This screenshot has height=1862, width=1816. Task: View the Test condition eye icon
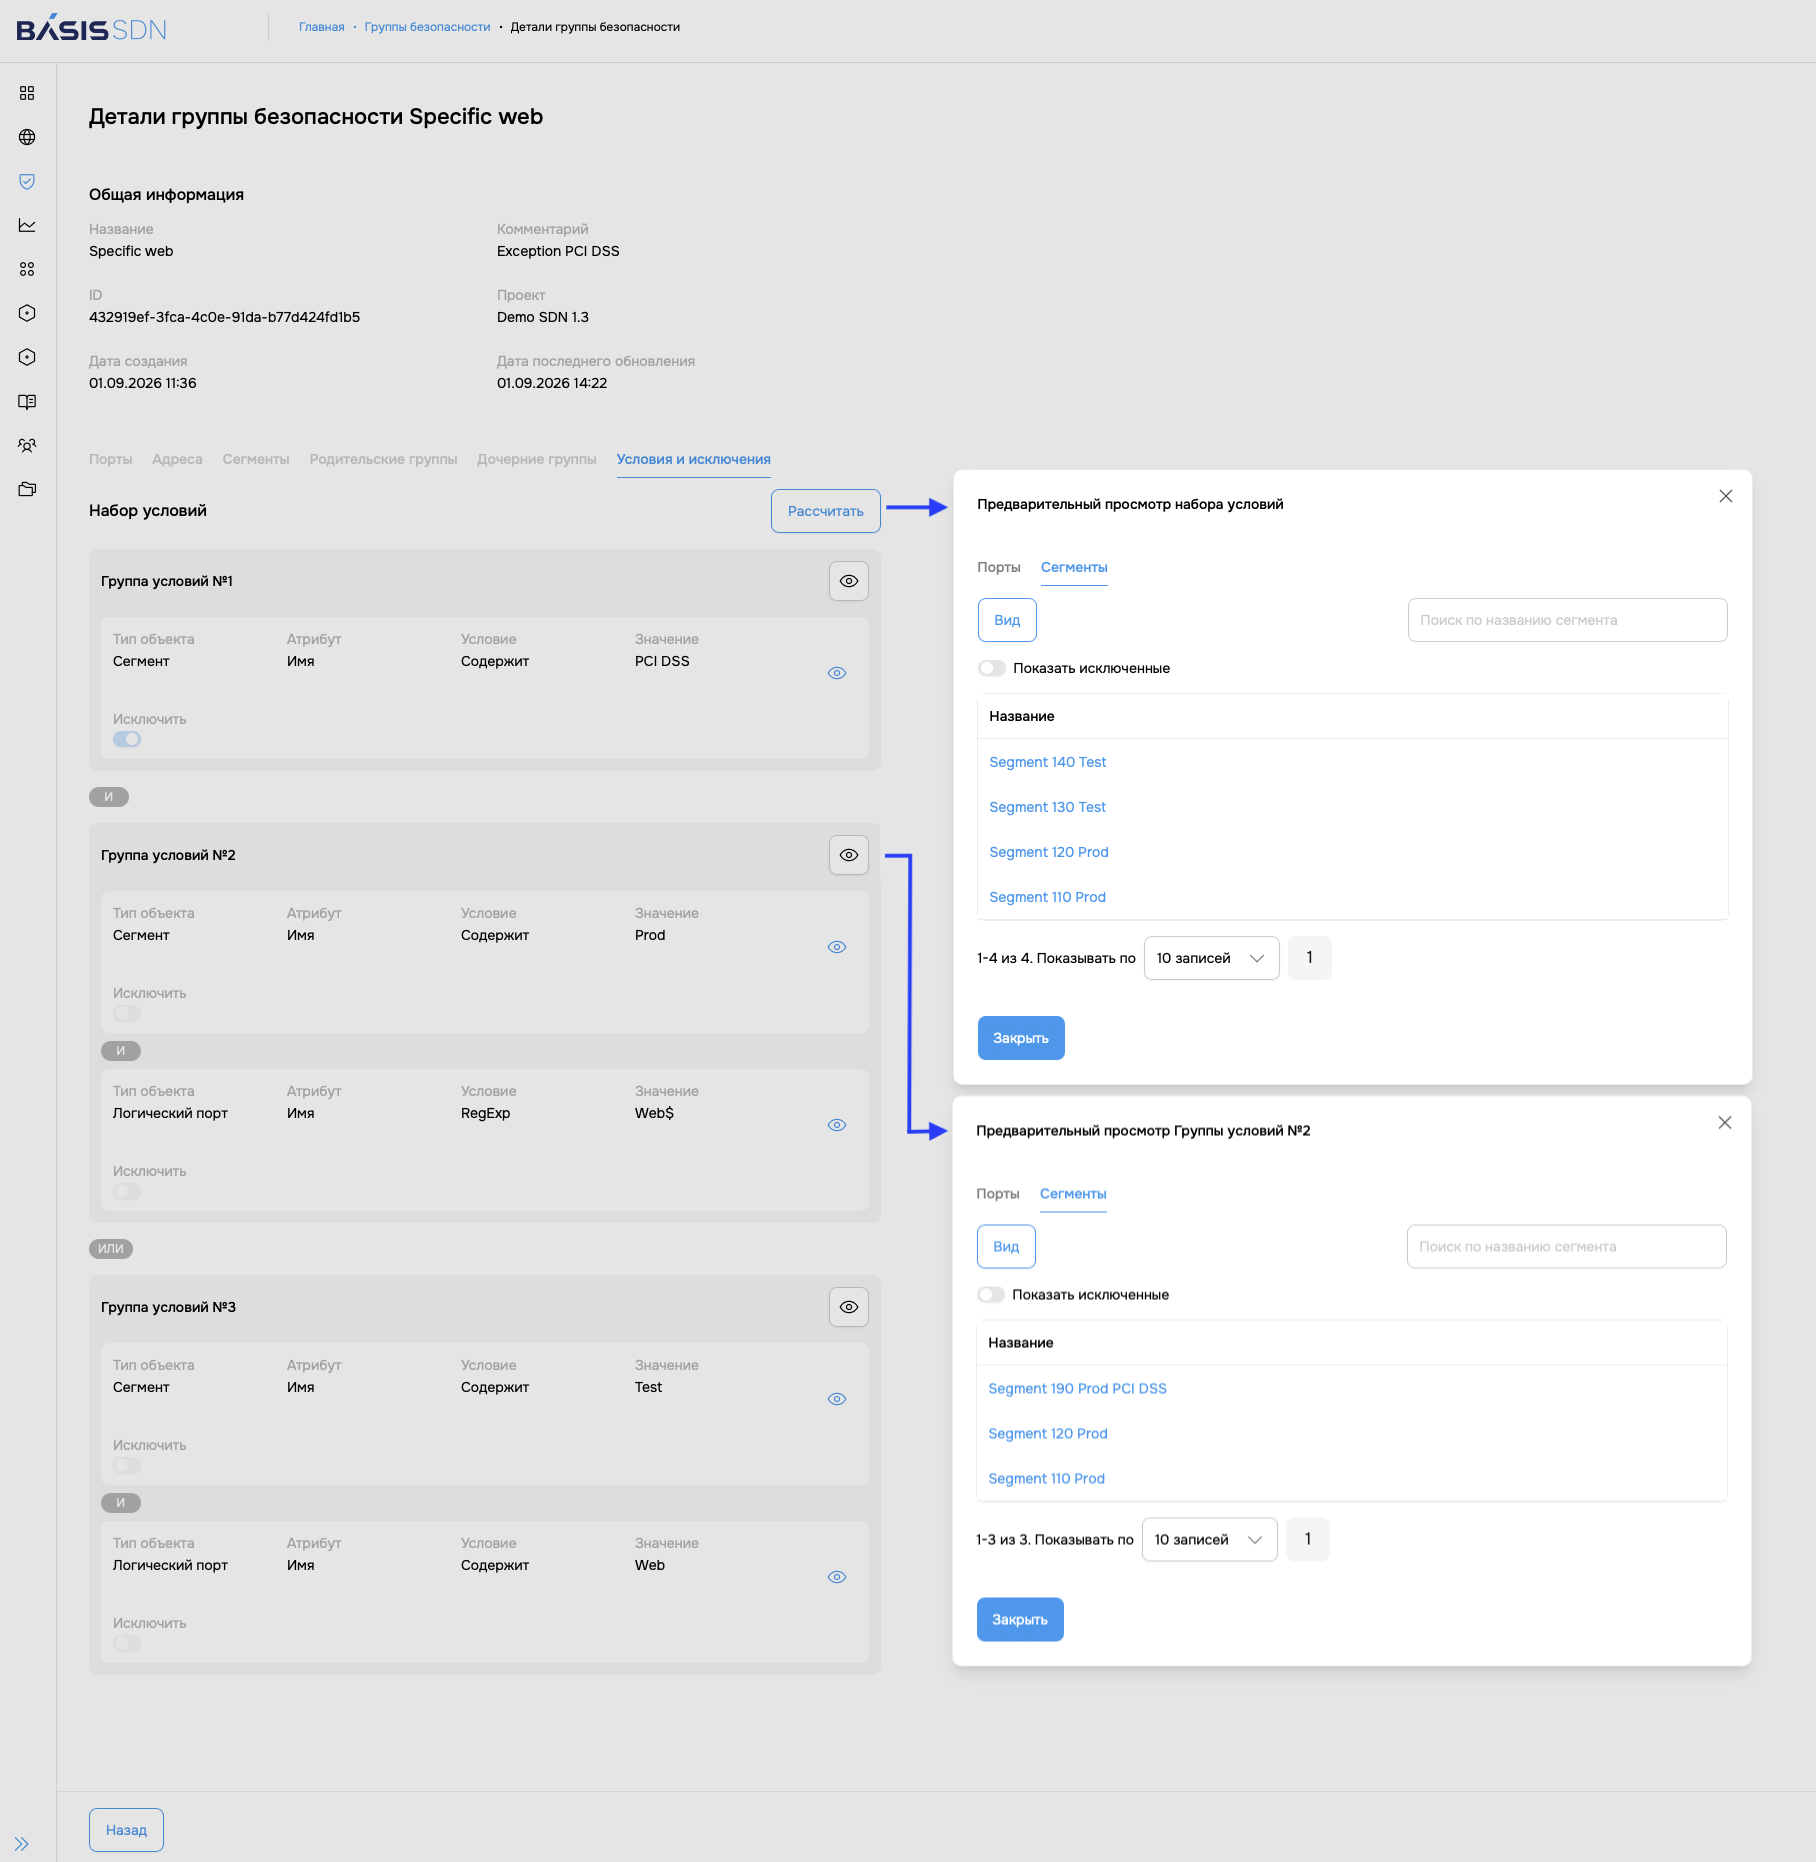click(x=837, y=1399)
